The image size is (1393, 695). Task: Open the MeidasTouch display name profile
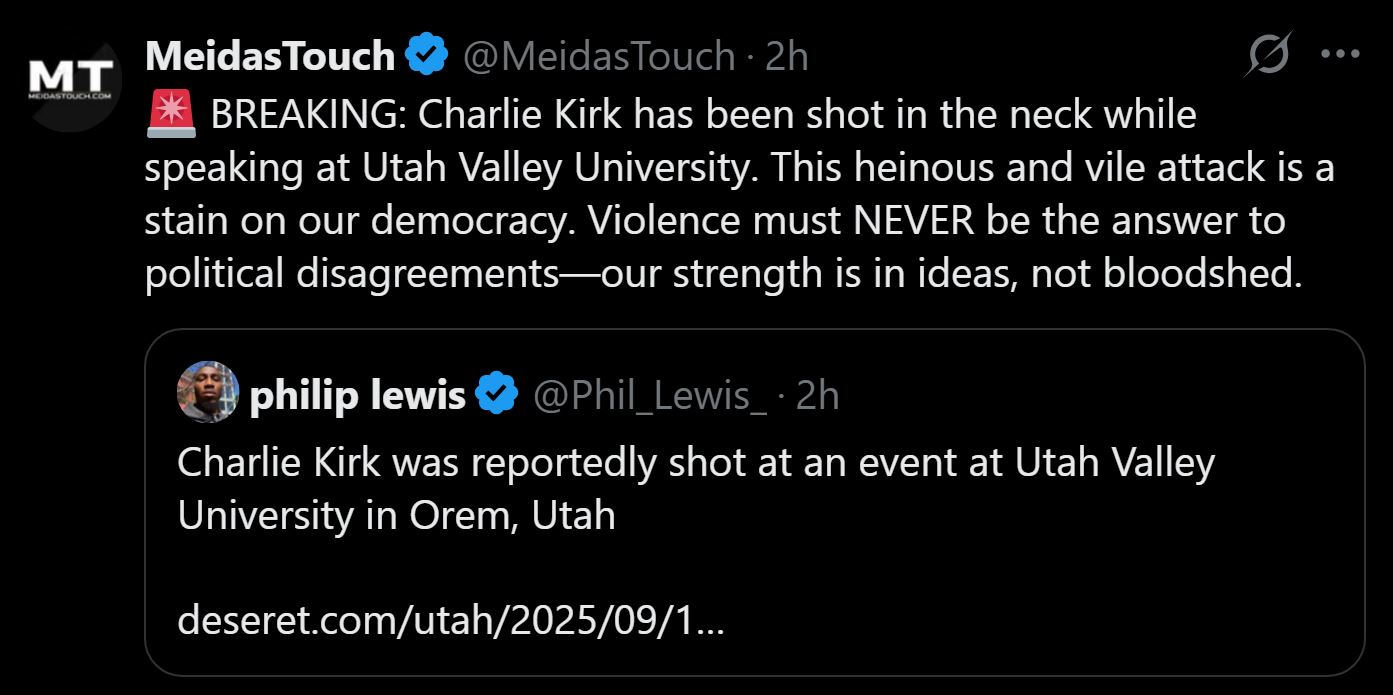[x=270, y=56]
